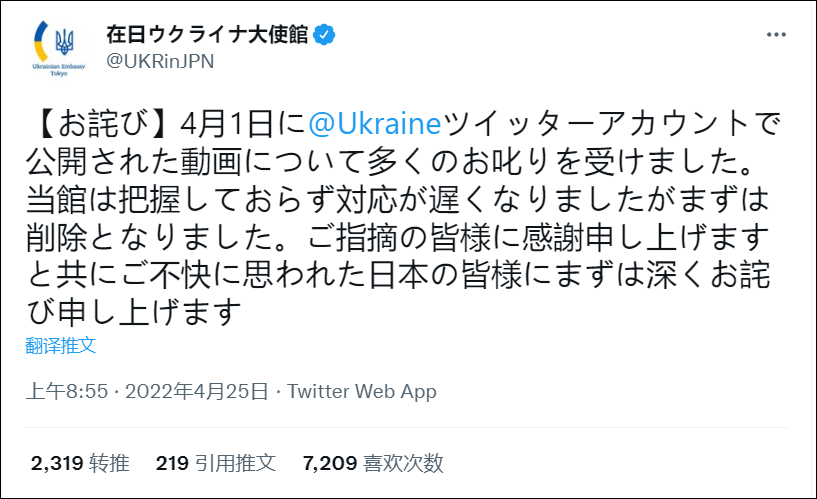View the 7,209 喜欢次数 likes list
817x499 pixels.
(x=372, y=463)
